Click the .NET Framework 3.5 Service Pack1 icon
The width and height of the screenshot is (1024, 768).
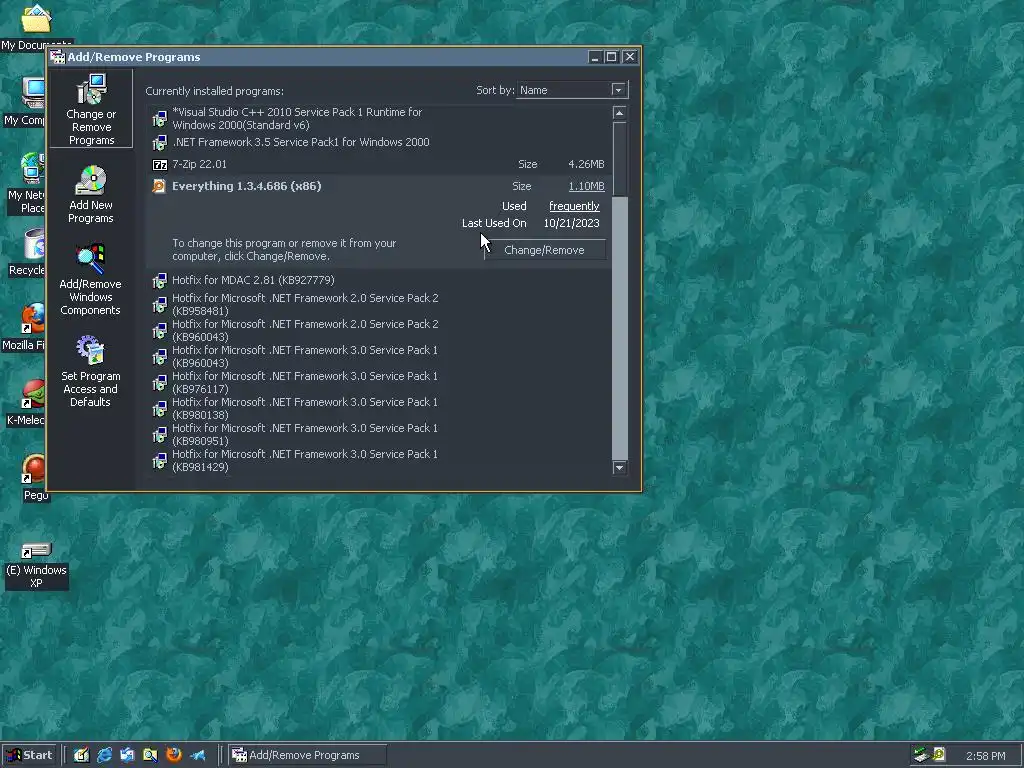[x=160, y=142]
